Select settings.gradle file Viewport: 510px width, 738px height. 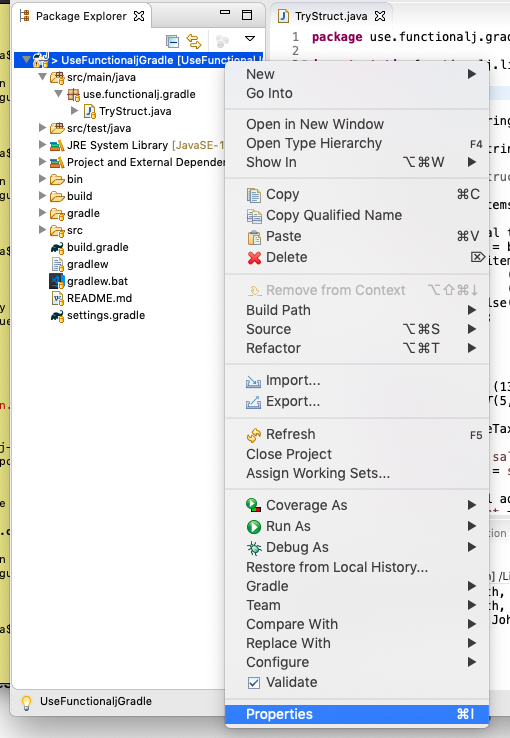click(x=106, y=315)
